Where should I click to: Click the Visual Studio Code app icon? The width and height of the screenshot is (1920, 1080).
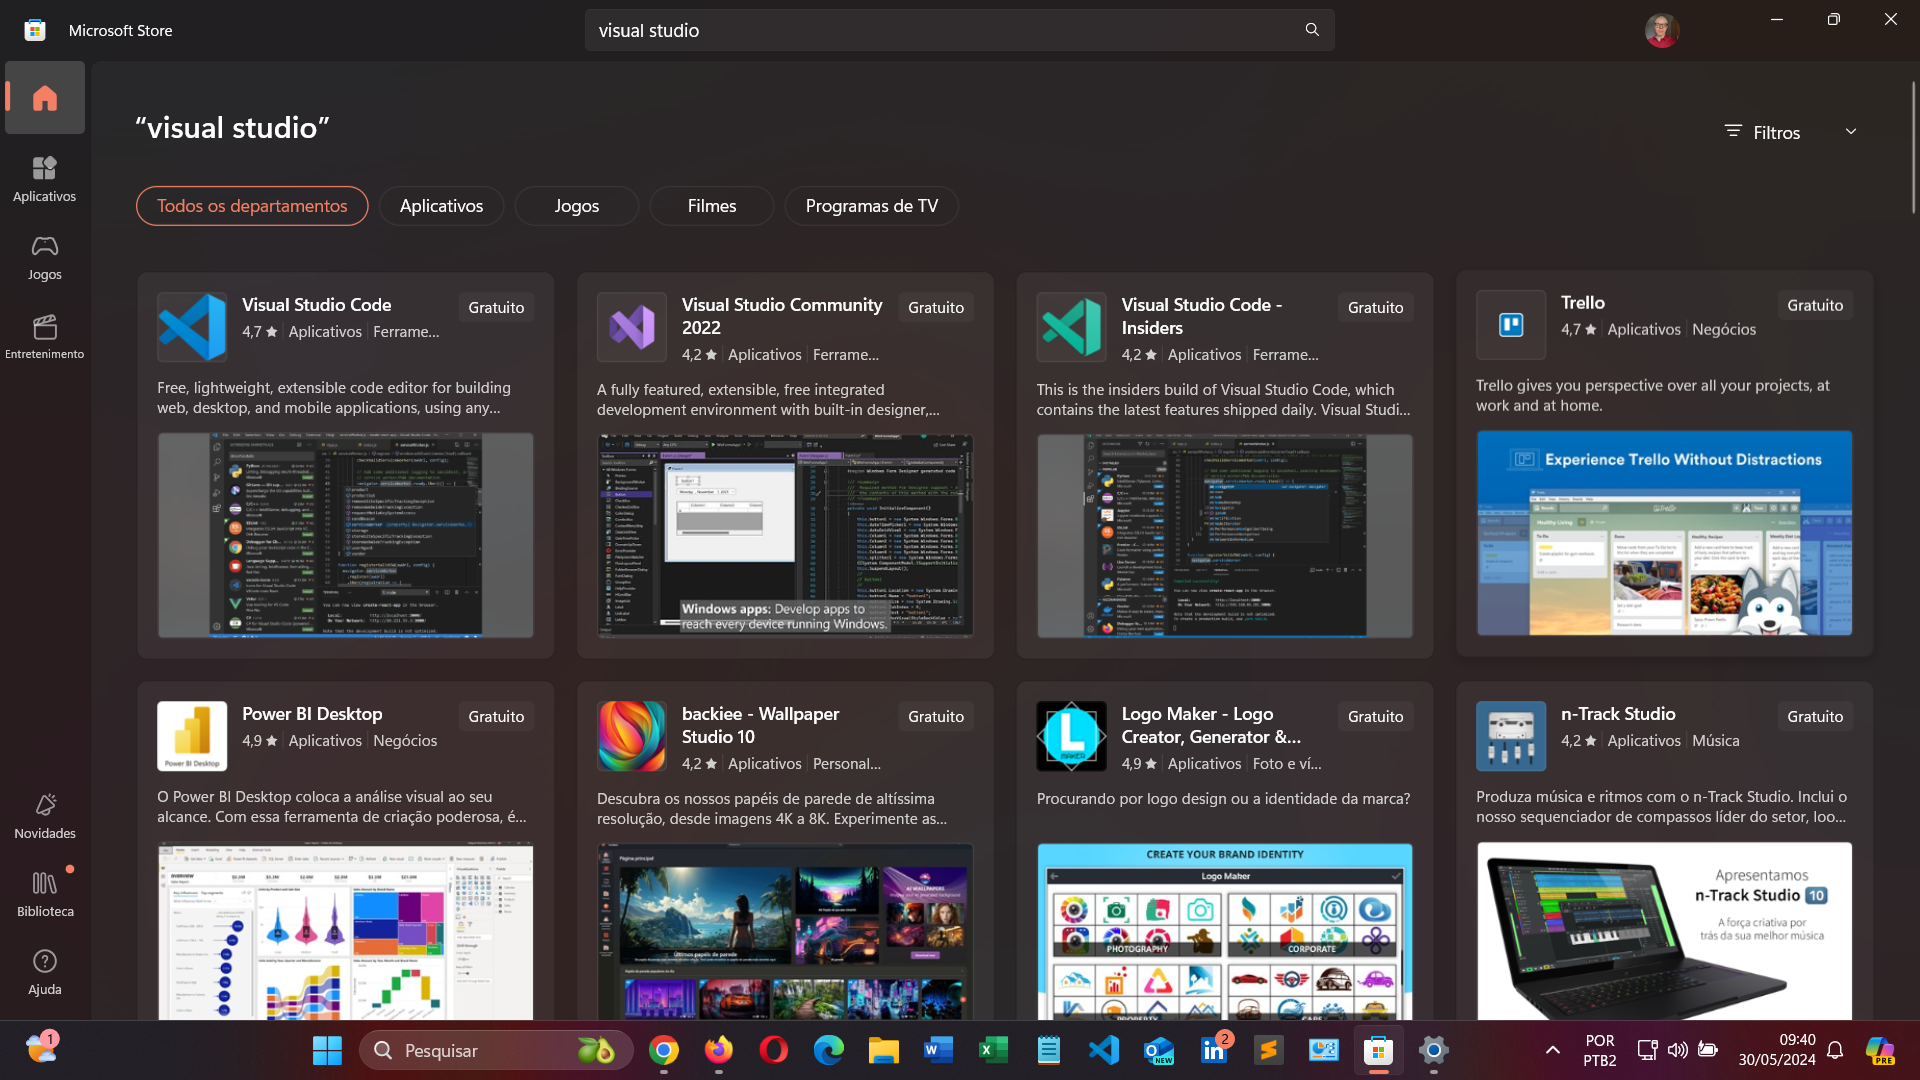(192, 327)
